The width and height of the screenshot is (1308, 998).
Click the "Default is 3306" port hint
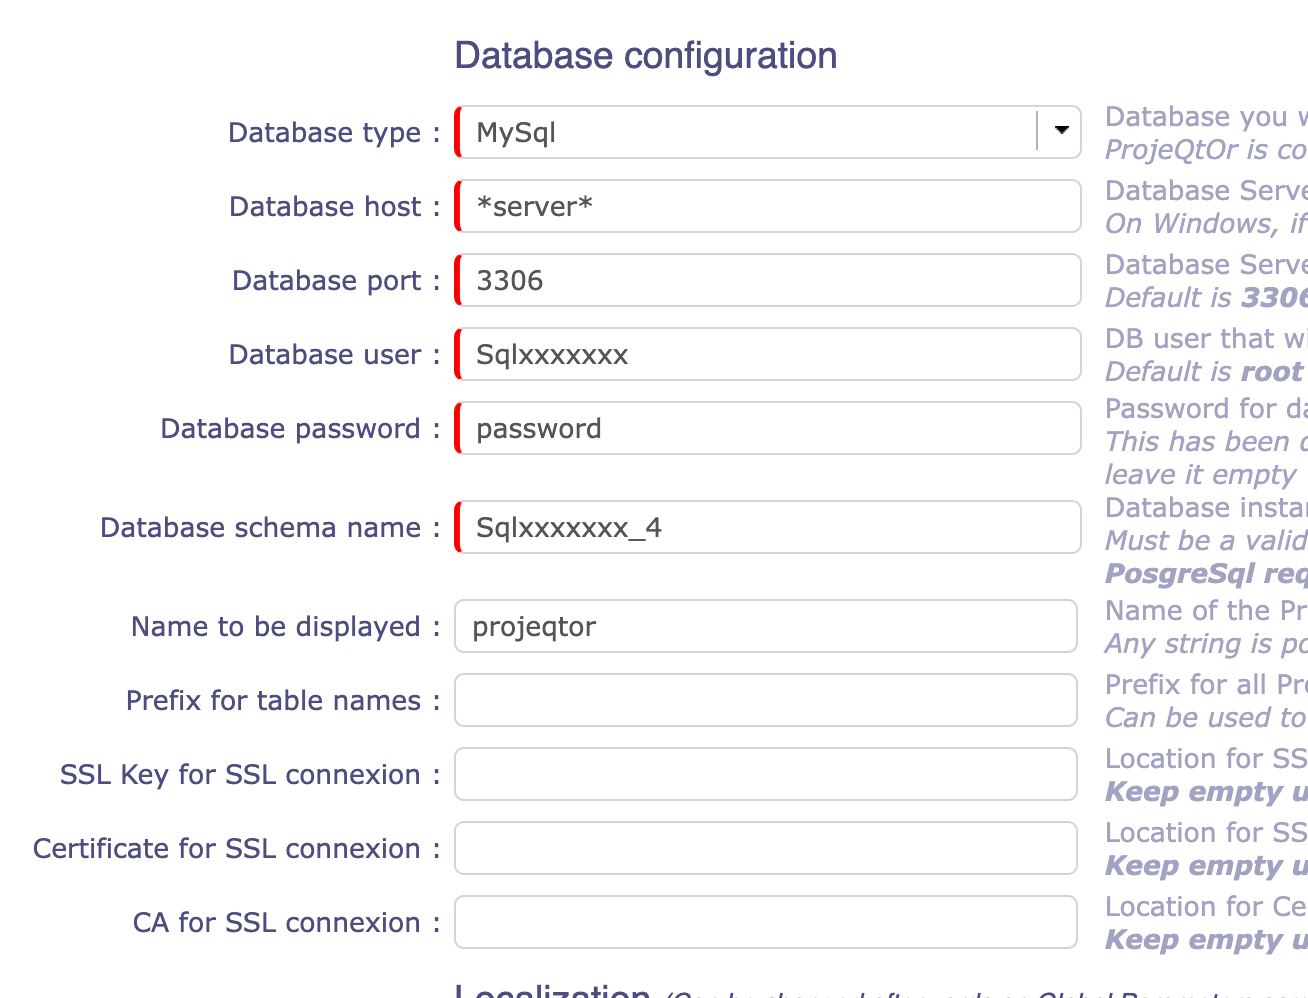click(1205, 298)
